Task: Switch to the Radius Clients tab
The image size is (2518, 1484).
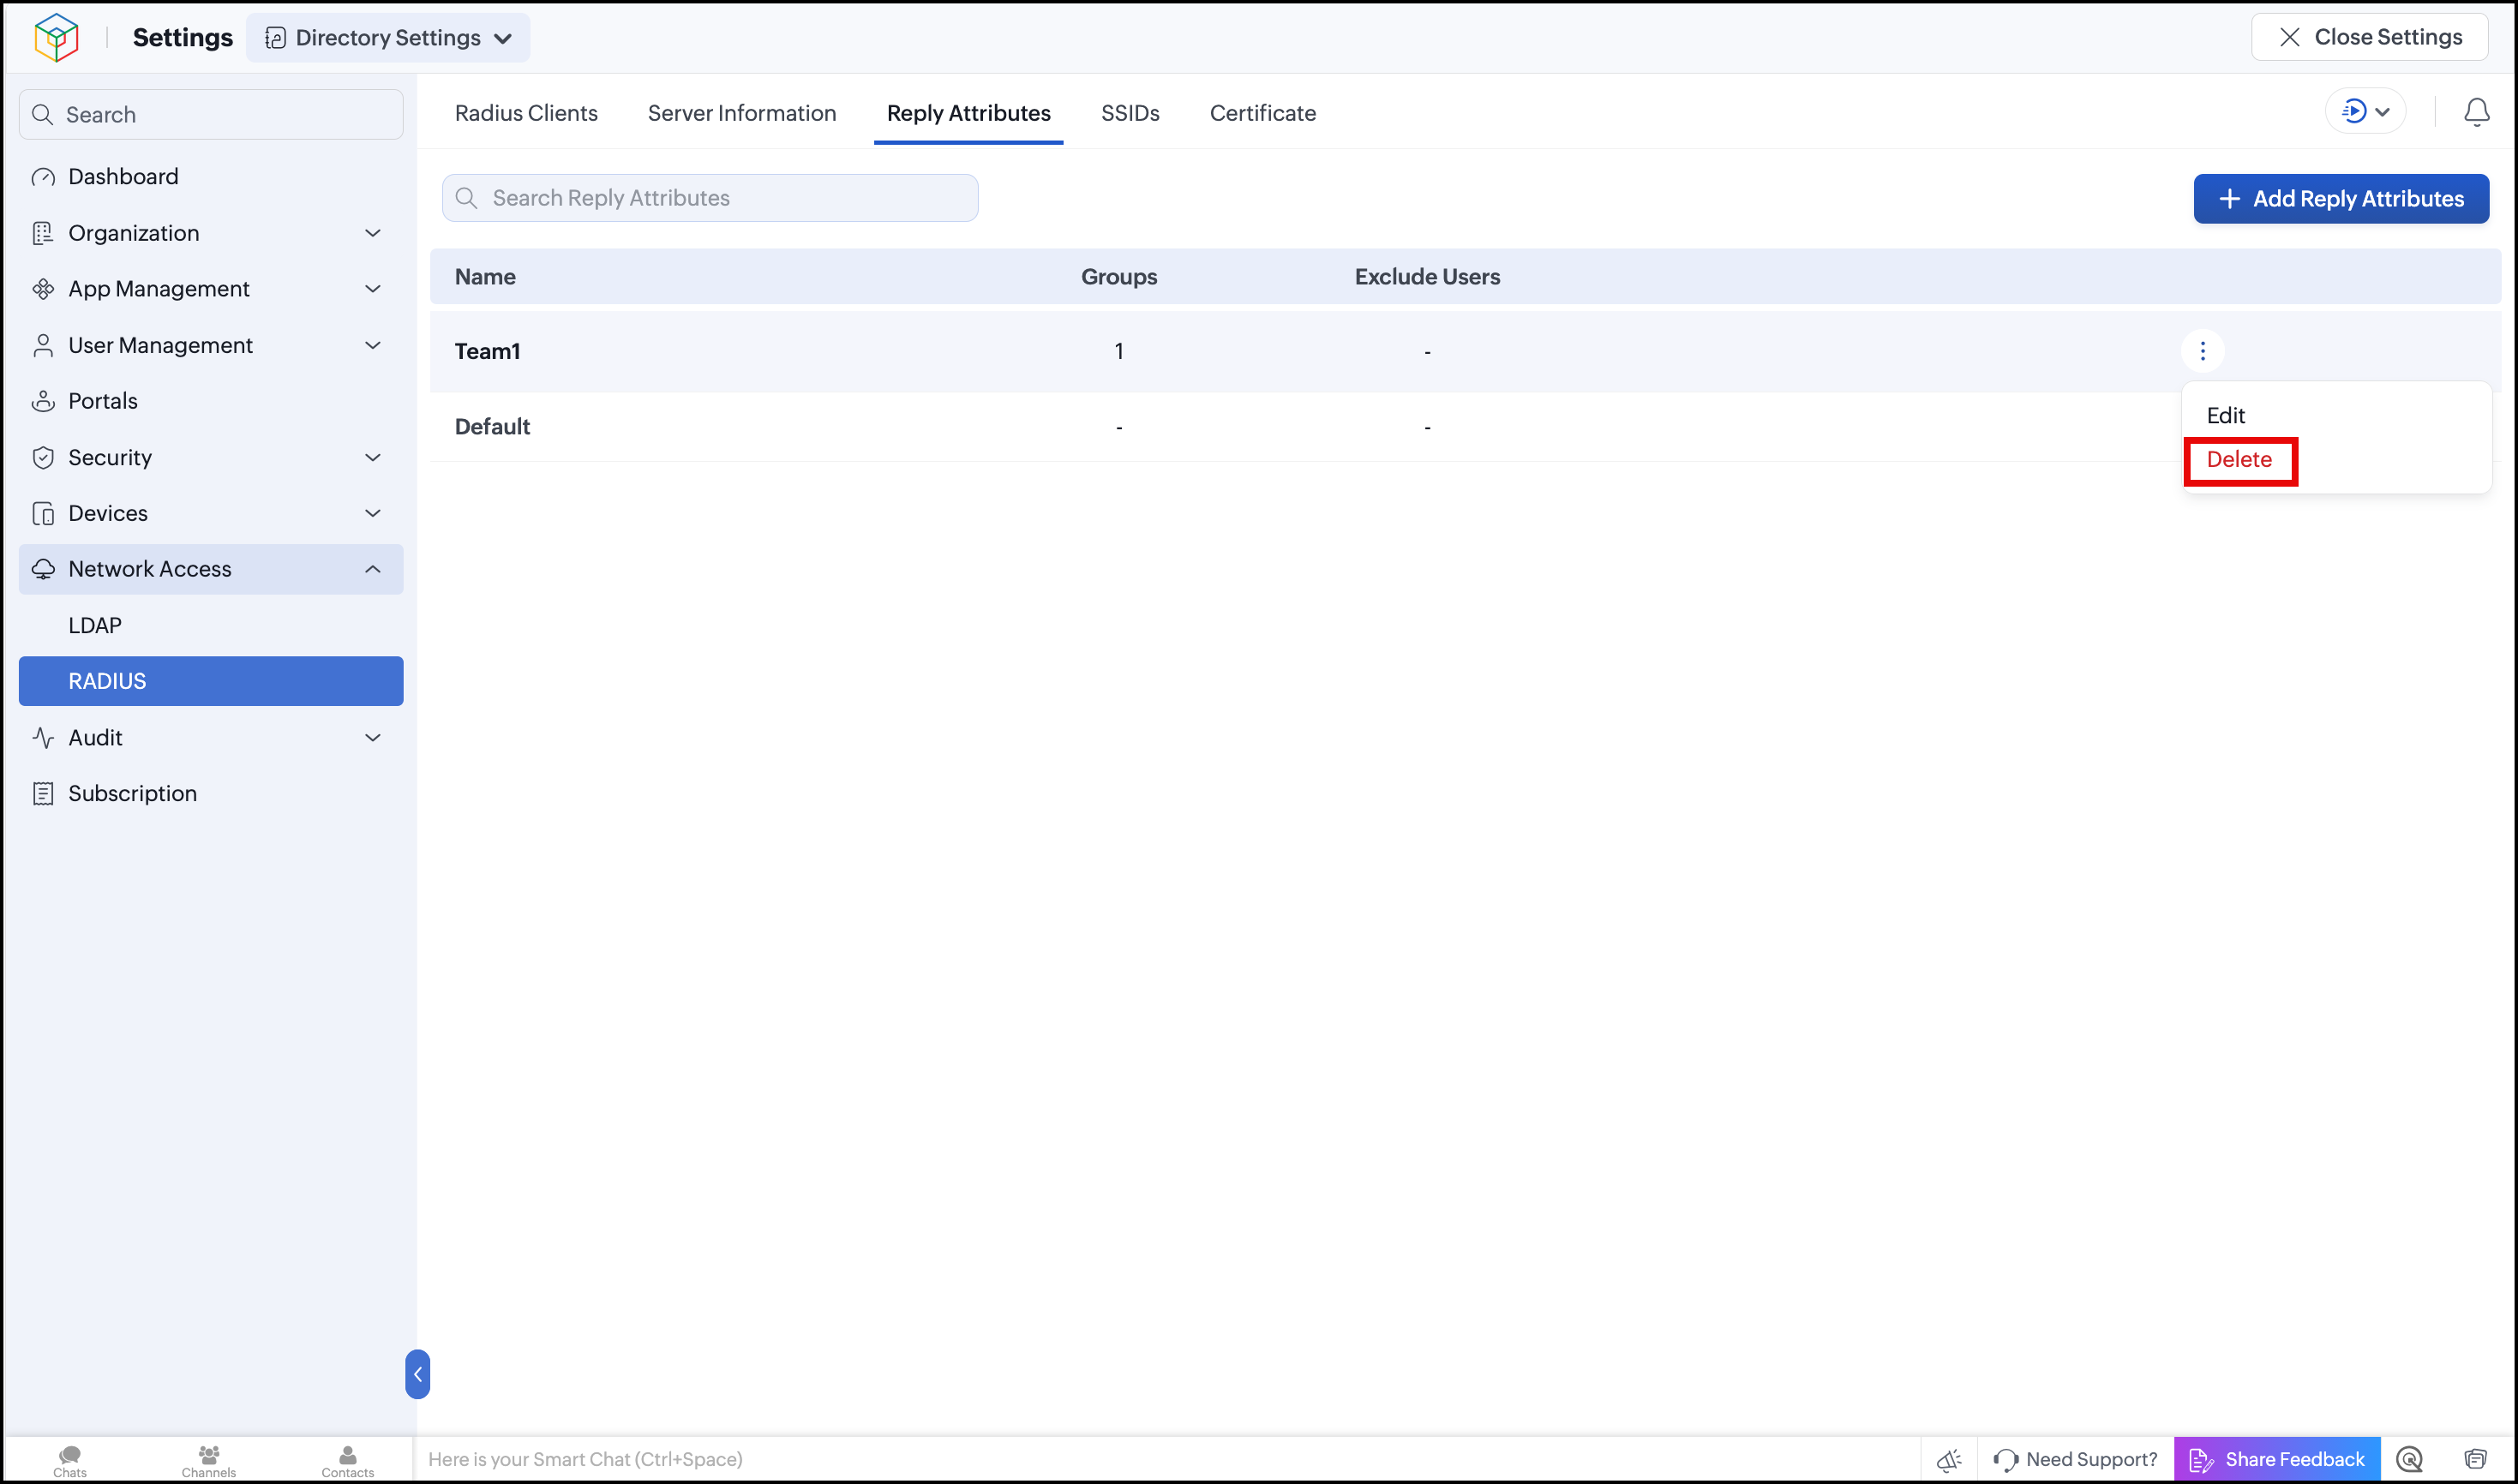Action: 526,113
